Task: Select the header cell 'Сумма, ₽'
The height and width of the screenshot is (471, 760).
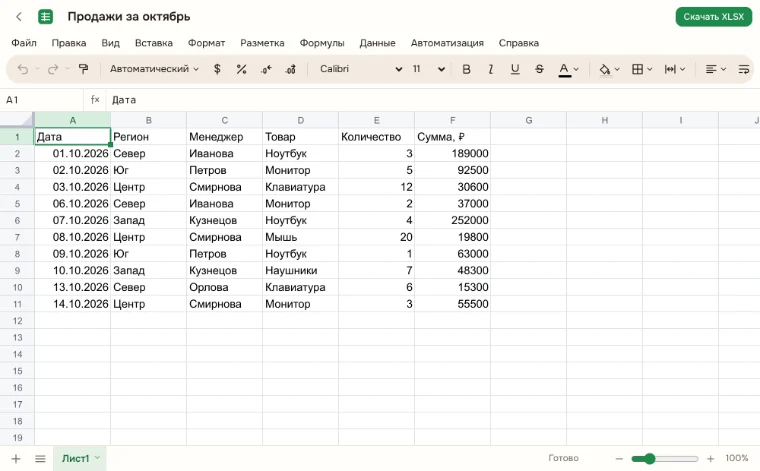Action: (x=452, y=137)
